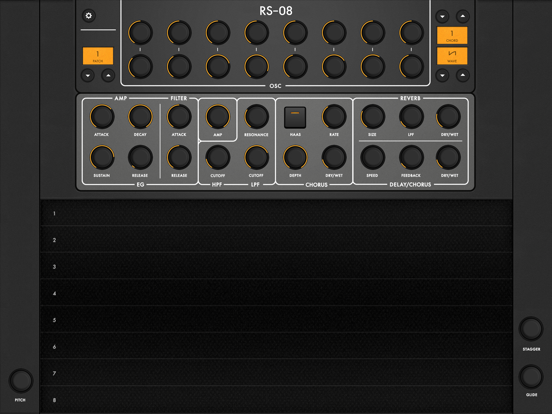The height and width of the screenshot is (414, 552).
Task: Click the LPF Cutoff knob
Action: (256, 157)
